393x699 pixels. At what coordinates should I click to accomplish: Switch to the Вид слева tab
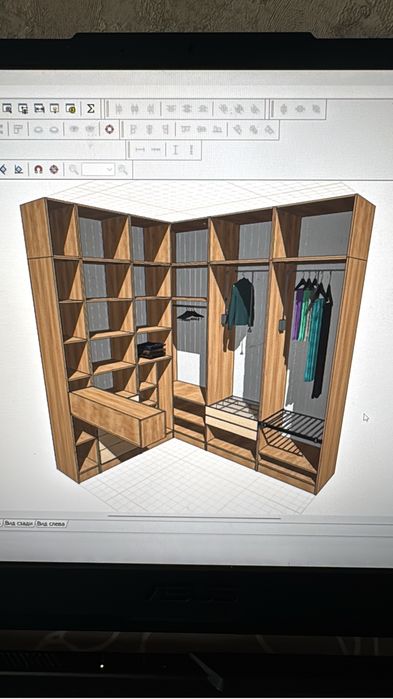[x=51, y=523]
